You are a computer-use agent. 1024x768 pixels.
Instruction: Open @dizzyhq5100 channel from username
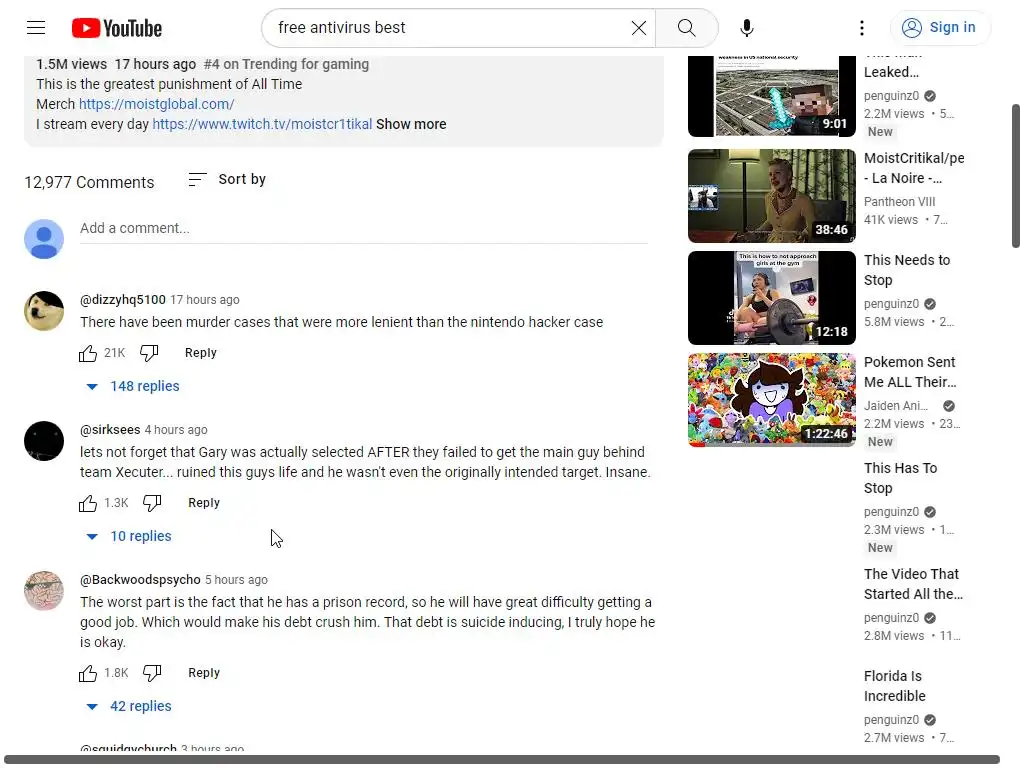click(123, 300)
